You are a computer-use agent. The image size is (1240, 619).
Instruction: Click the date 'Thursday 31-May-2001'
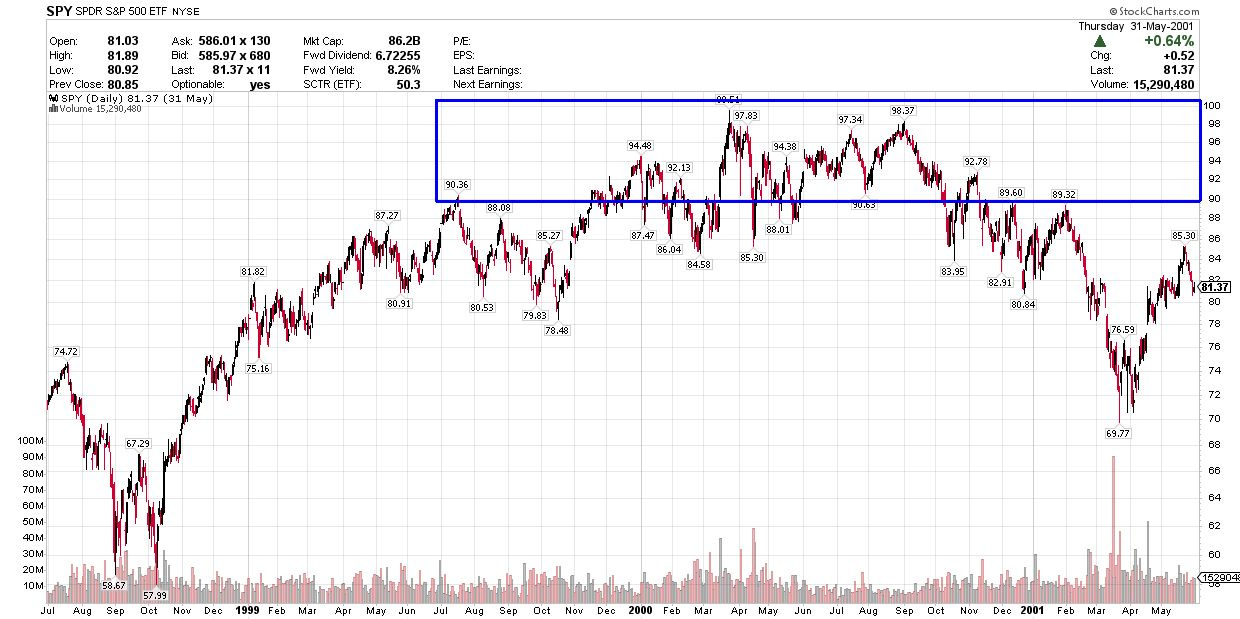[x=1138, y=26]
